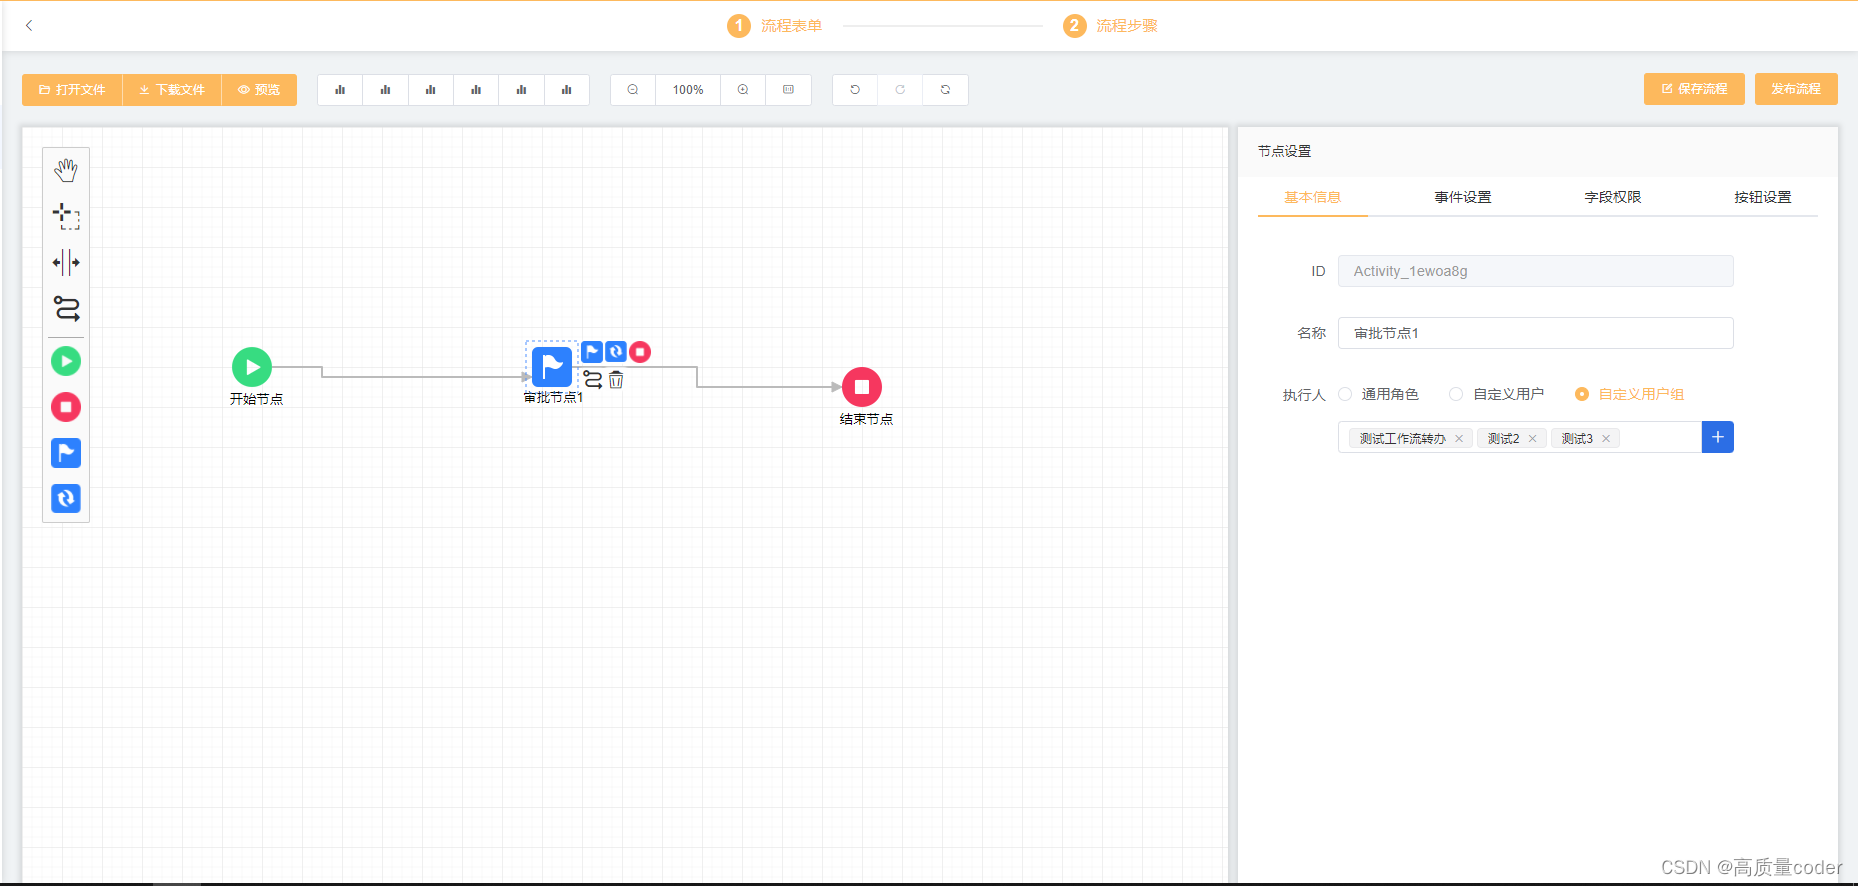The image size is (1858, 886).
Task: Zoom out with the minus magnifier
Action: point(633,90)
